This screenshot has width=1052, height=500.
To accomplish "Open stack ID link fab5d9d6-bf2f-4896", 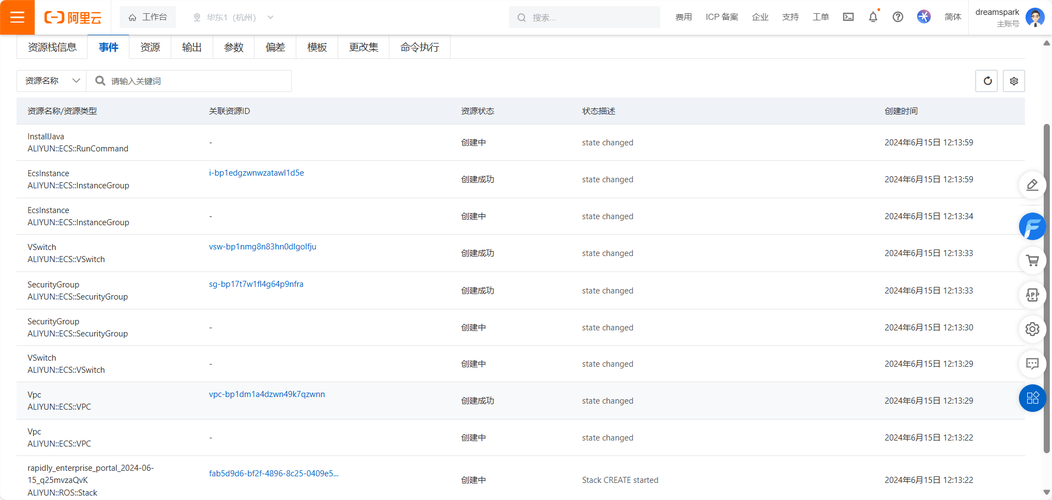I will pos(274,473).
